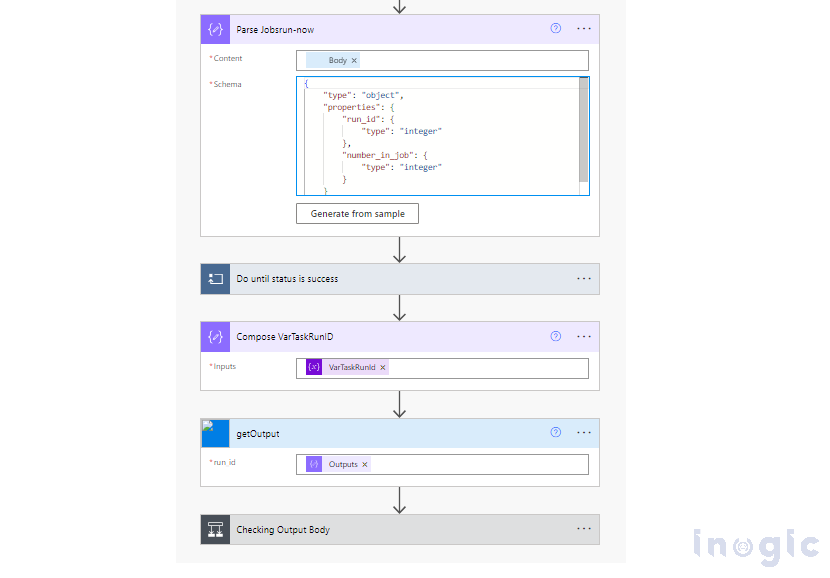Collapse the getOutput action header

coord(400,434)
